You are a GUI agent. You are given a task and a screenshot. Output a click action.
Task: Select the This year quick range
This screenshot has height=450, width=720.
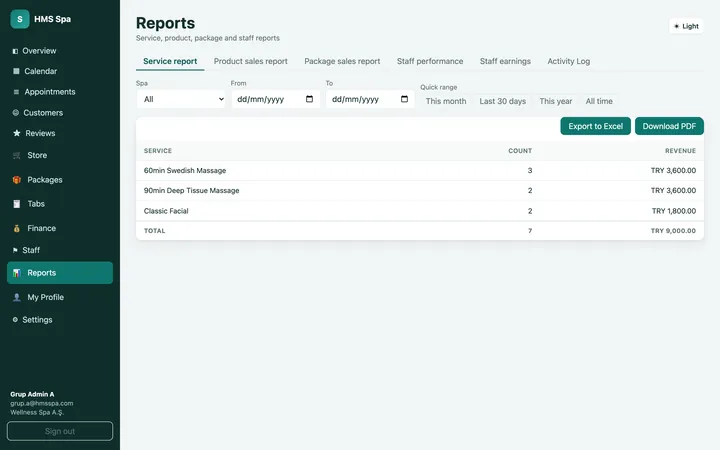pos(556,101)
